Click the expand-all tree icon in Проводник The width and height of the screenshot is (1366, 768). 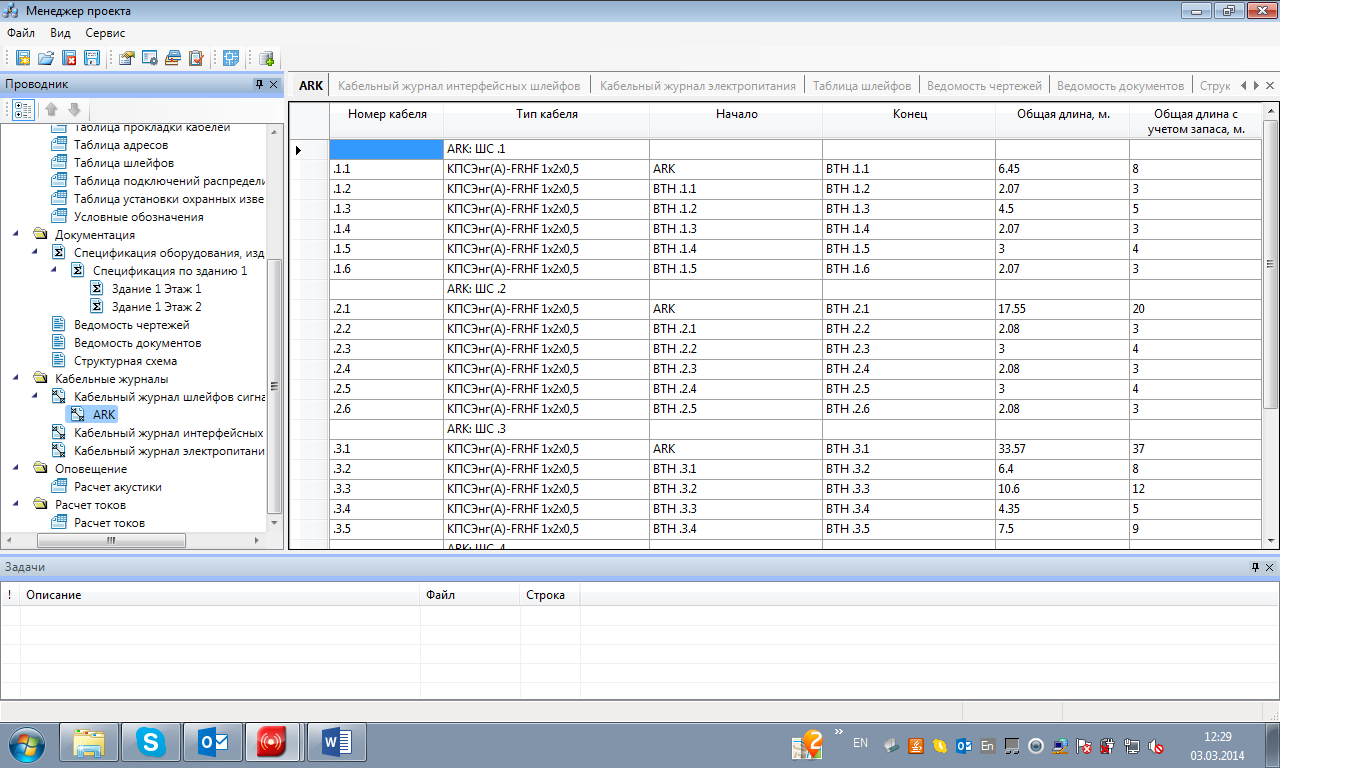point(23,109)
